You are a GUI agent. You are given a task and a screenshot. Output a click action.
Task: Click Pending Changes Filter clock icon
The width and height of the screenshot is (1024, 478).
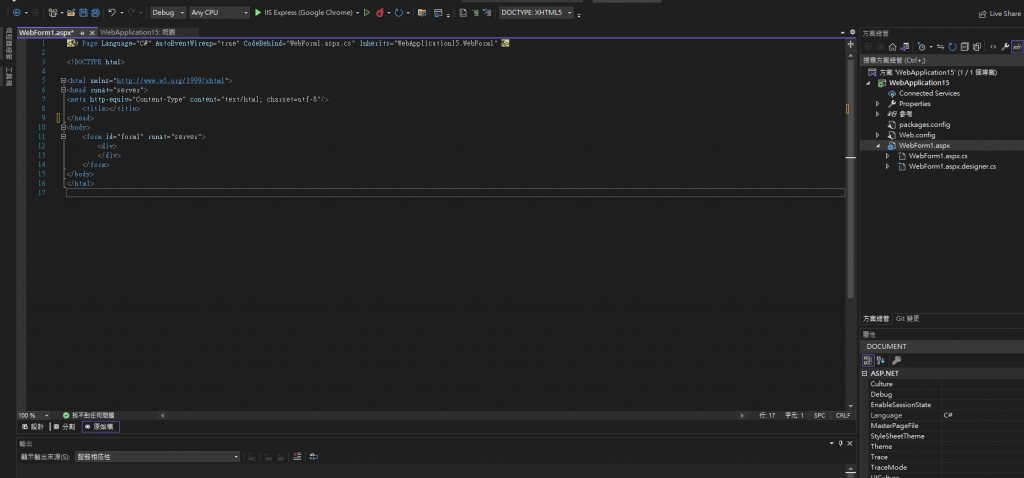click(922, 46)
